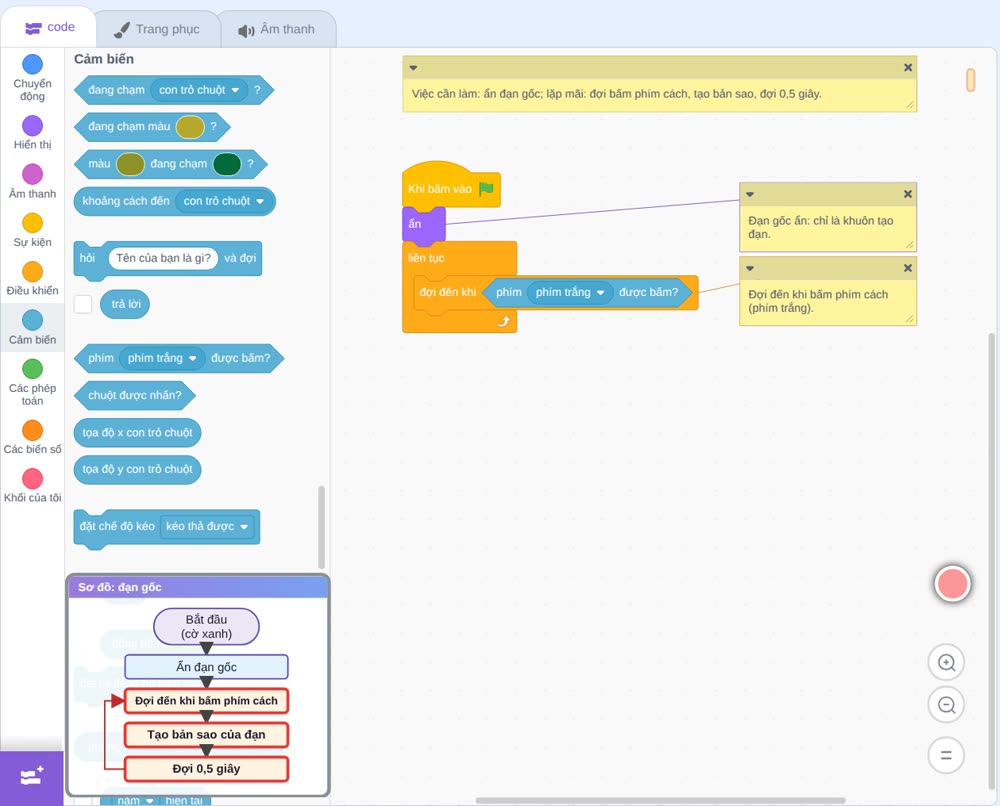Viewport: 1000px width, 806px height.
Task: Open the Khối của tôi category
Action: pyautogui.click(x=33, y=486)
